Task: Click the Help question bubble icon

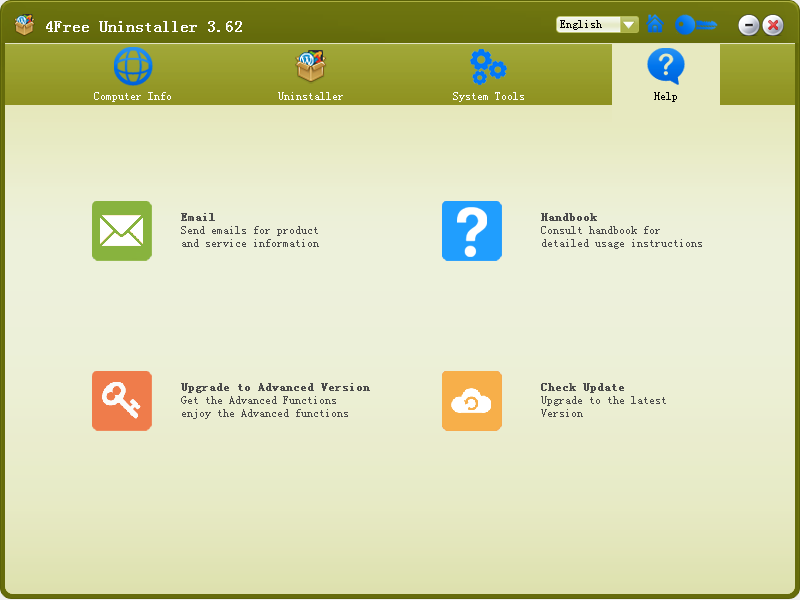Action: (x=666, y=66)
